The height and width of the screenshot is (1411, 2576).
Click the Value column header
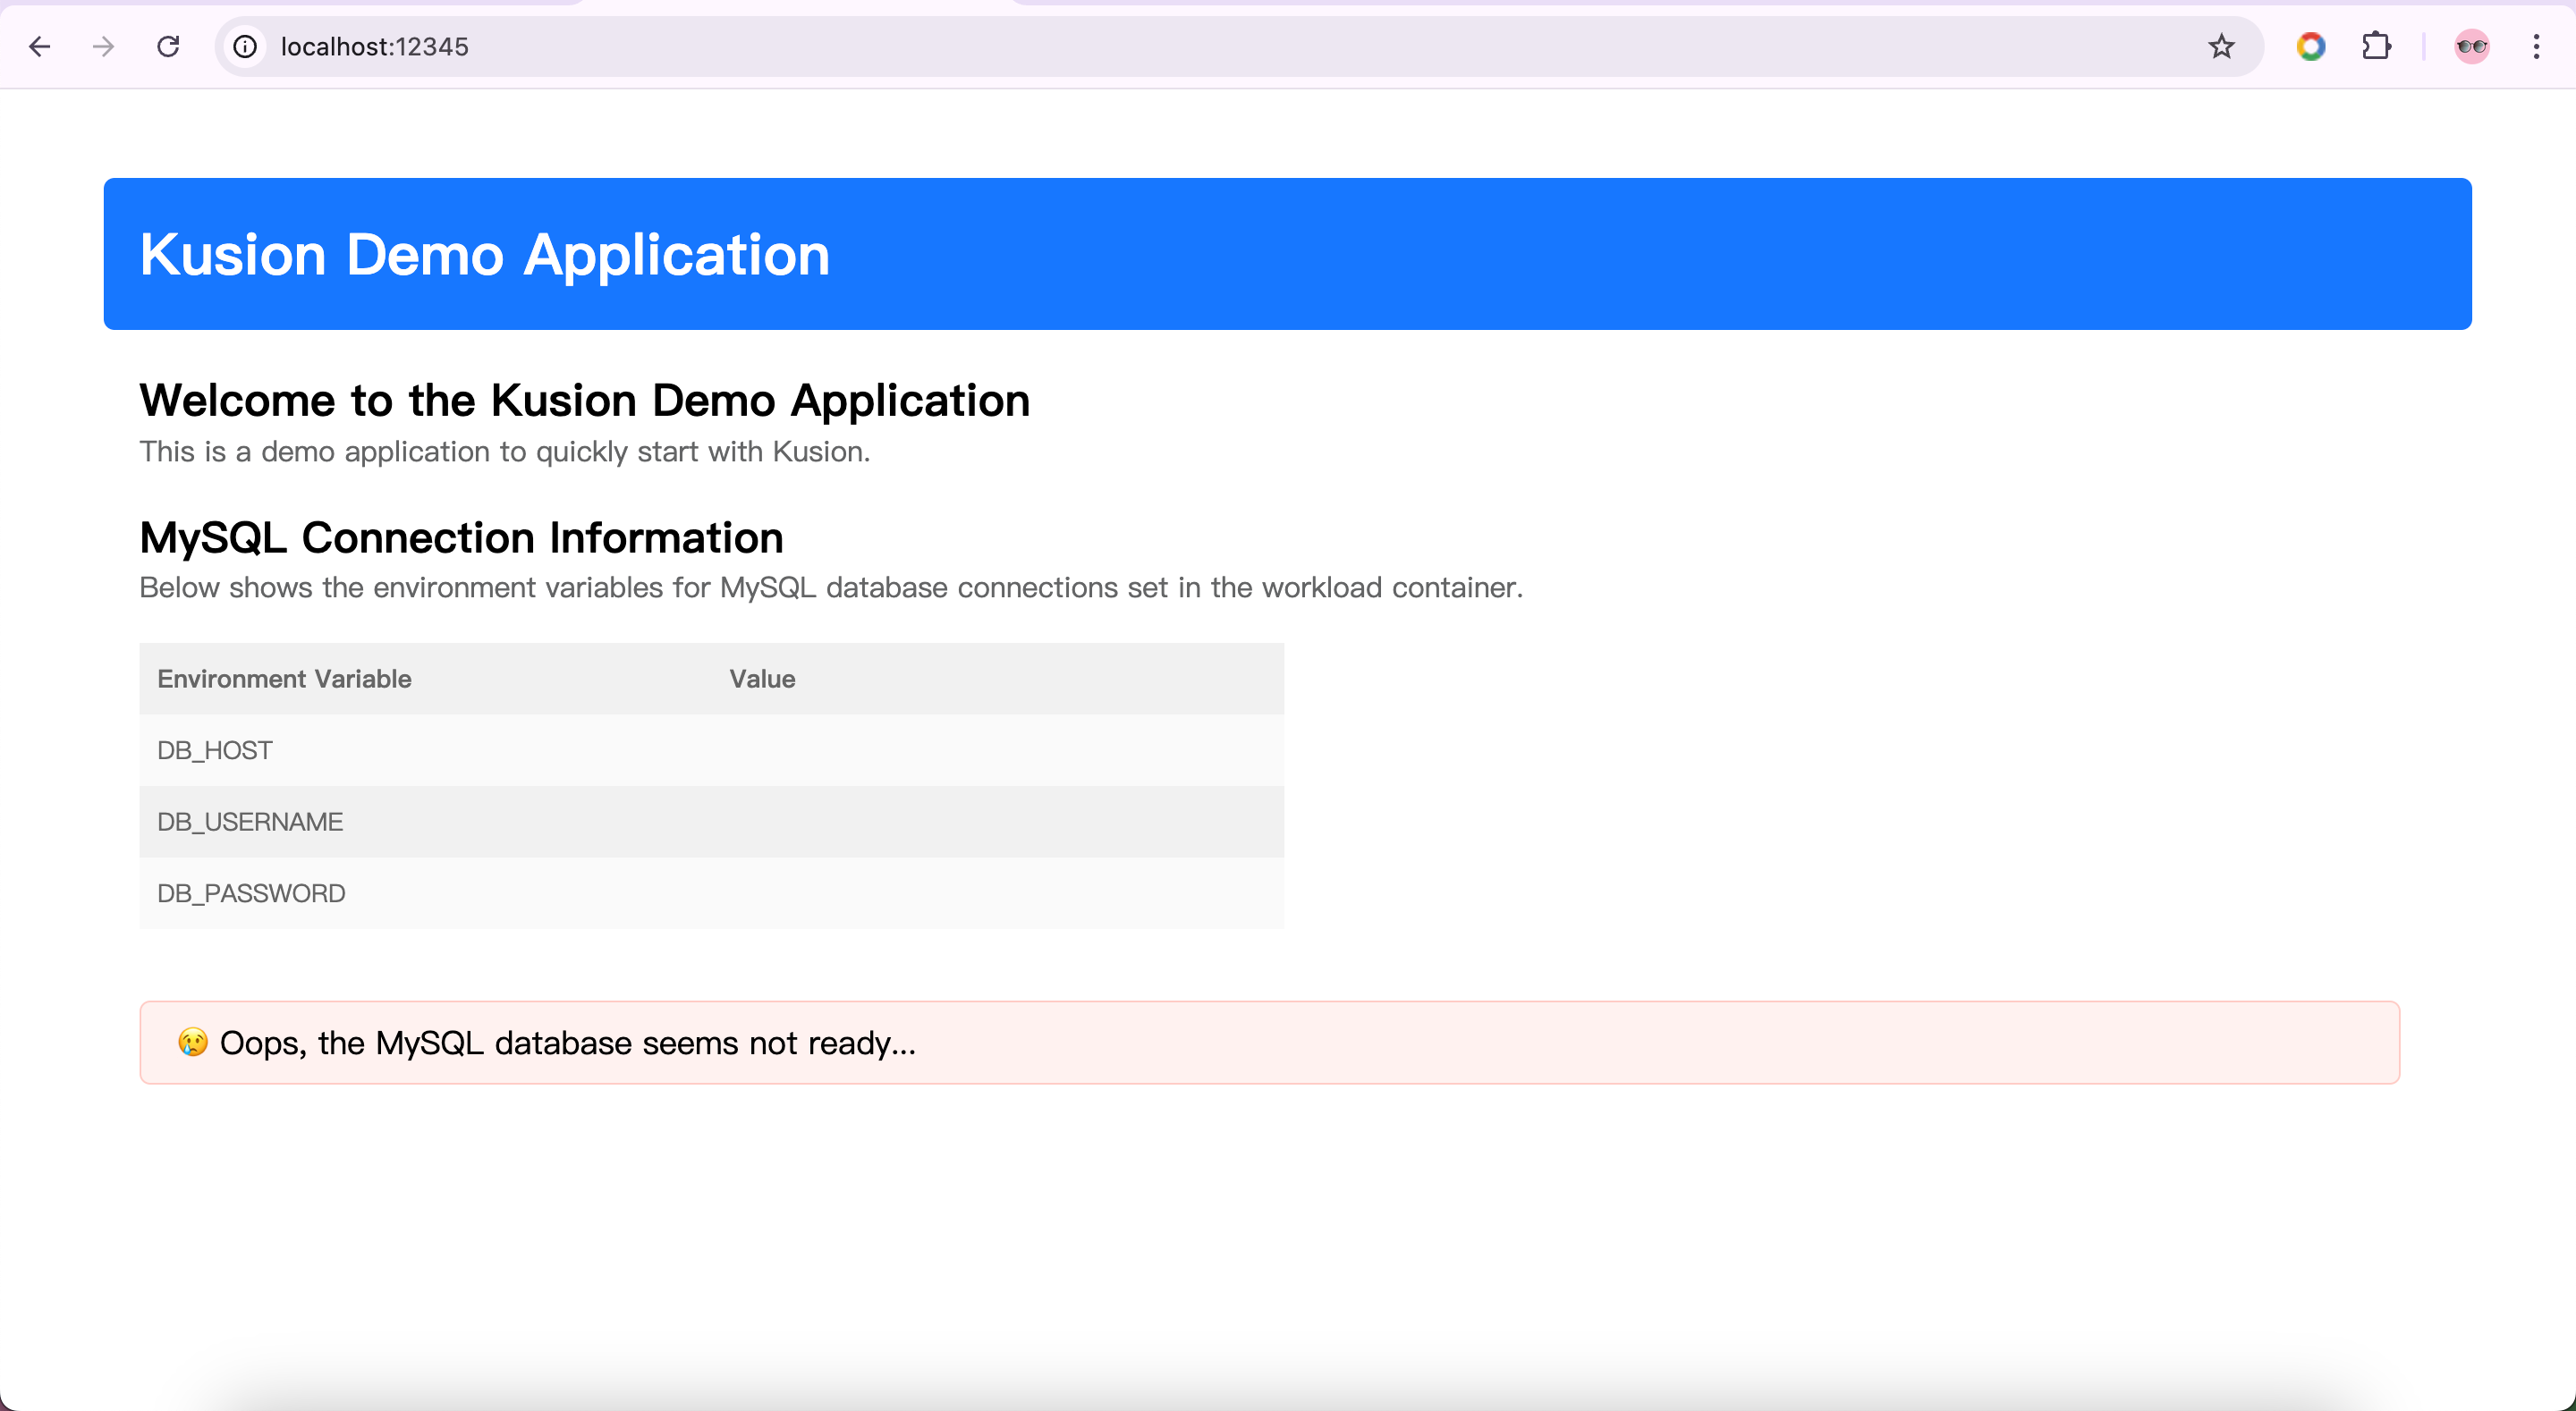[762, 679]
